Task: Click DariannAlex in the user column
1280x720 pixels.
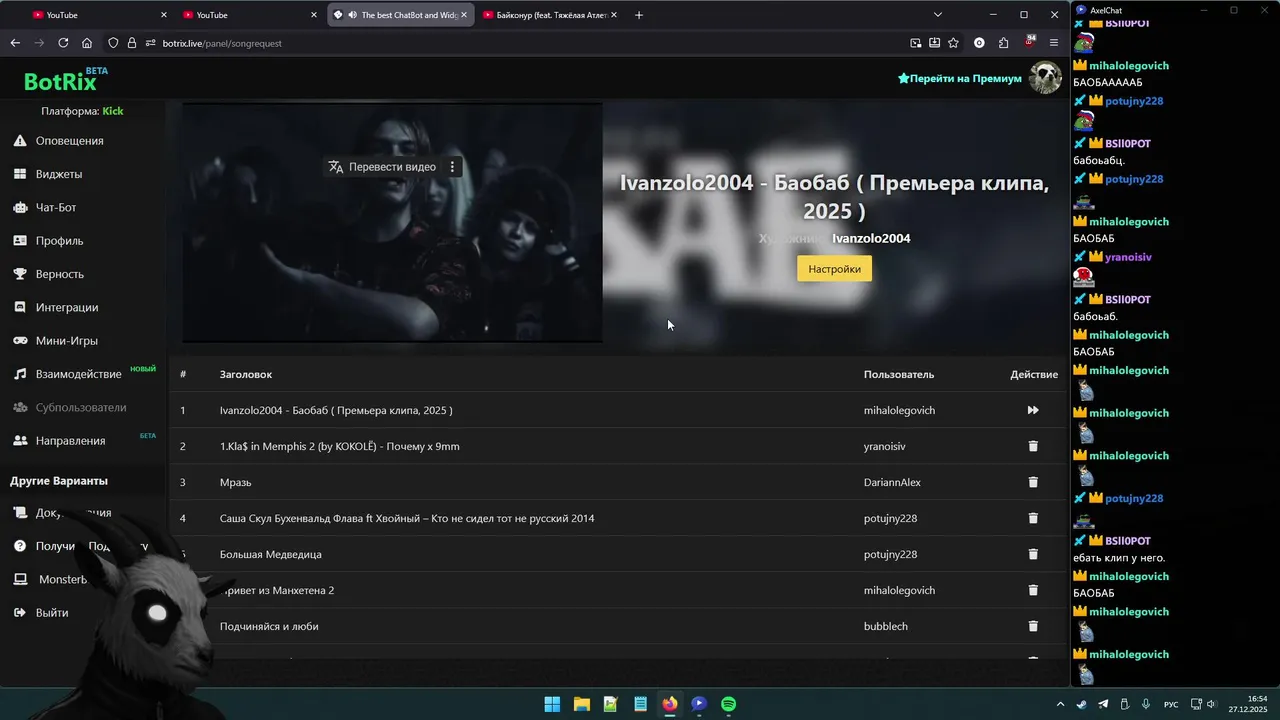Action: point(892,482)
